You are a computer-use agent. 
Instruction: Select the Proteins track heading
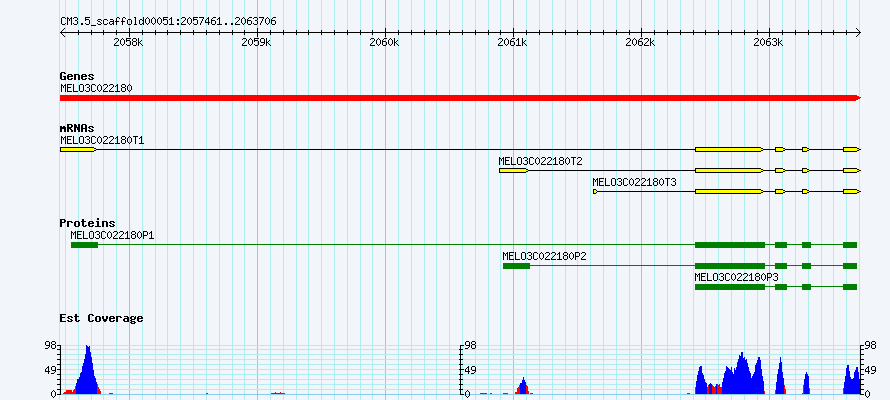coord(87,223)
